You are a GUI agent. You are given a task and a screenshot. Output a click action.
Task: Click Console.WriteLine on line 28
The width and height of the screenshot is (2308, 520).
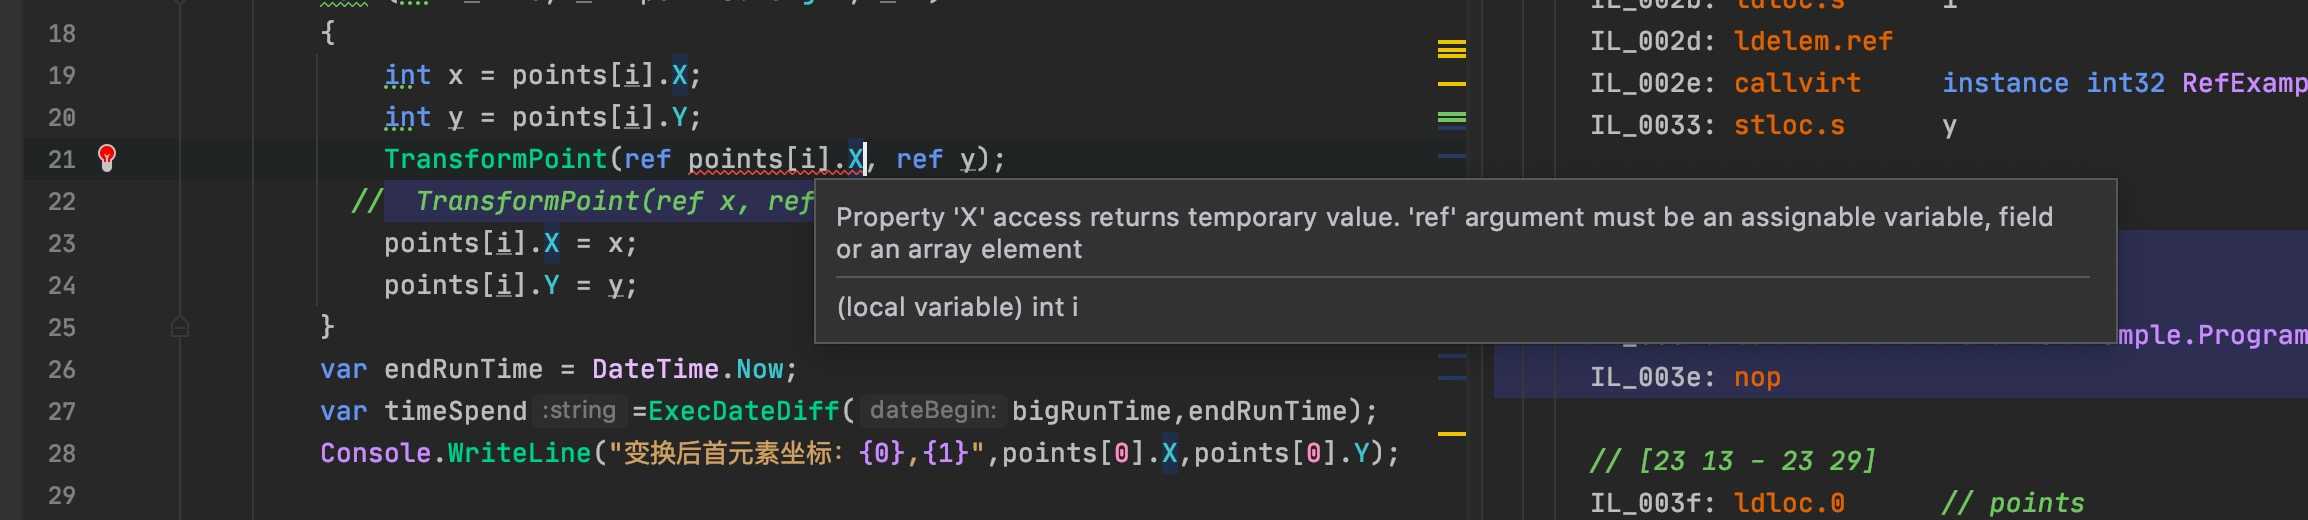coord(456,453)
